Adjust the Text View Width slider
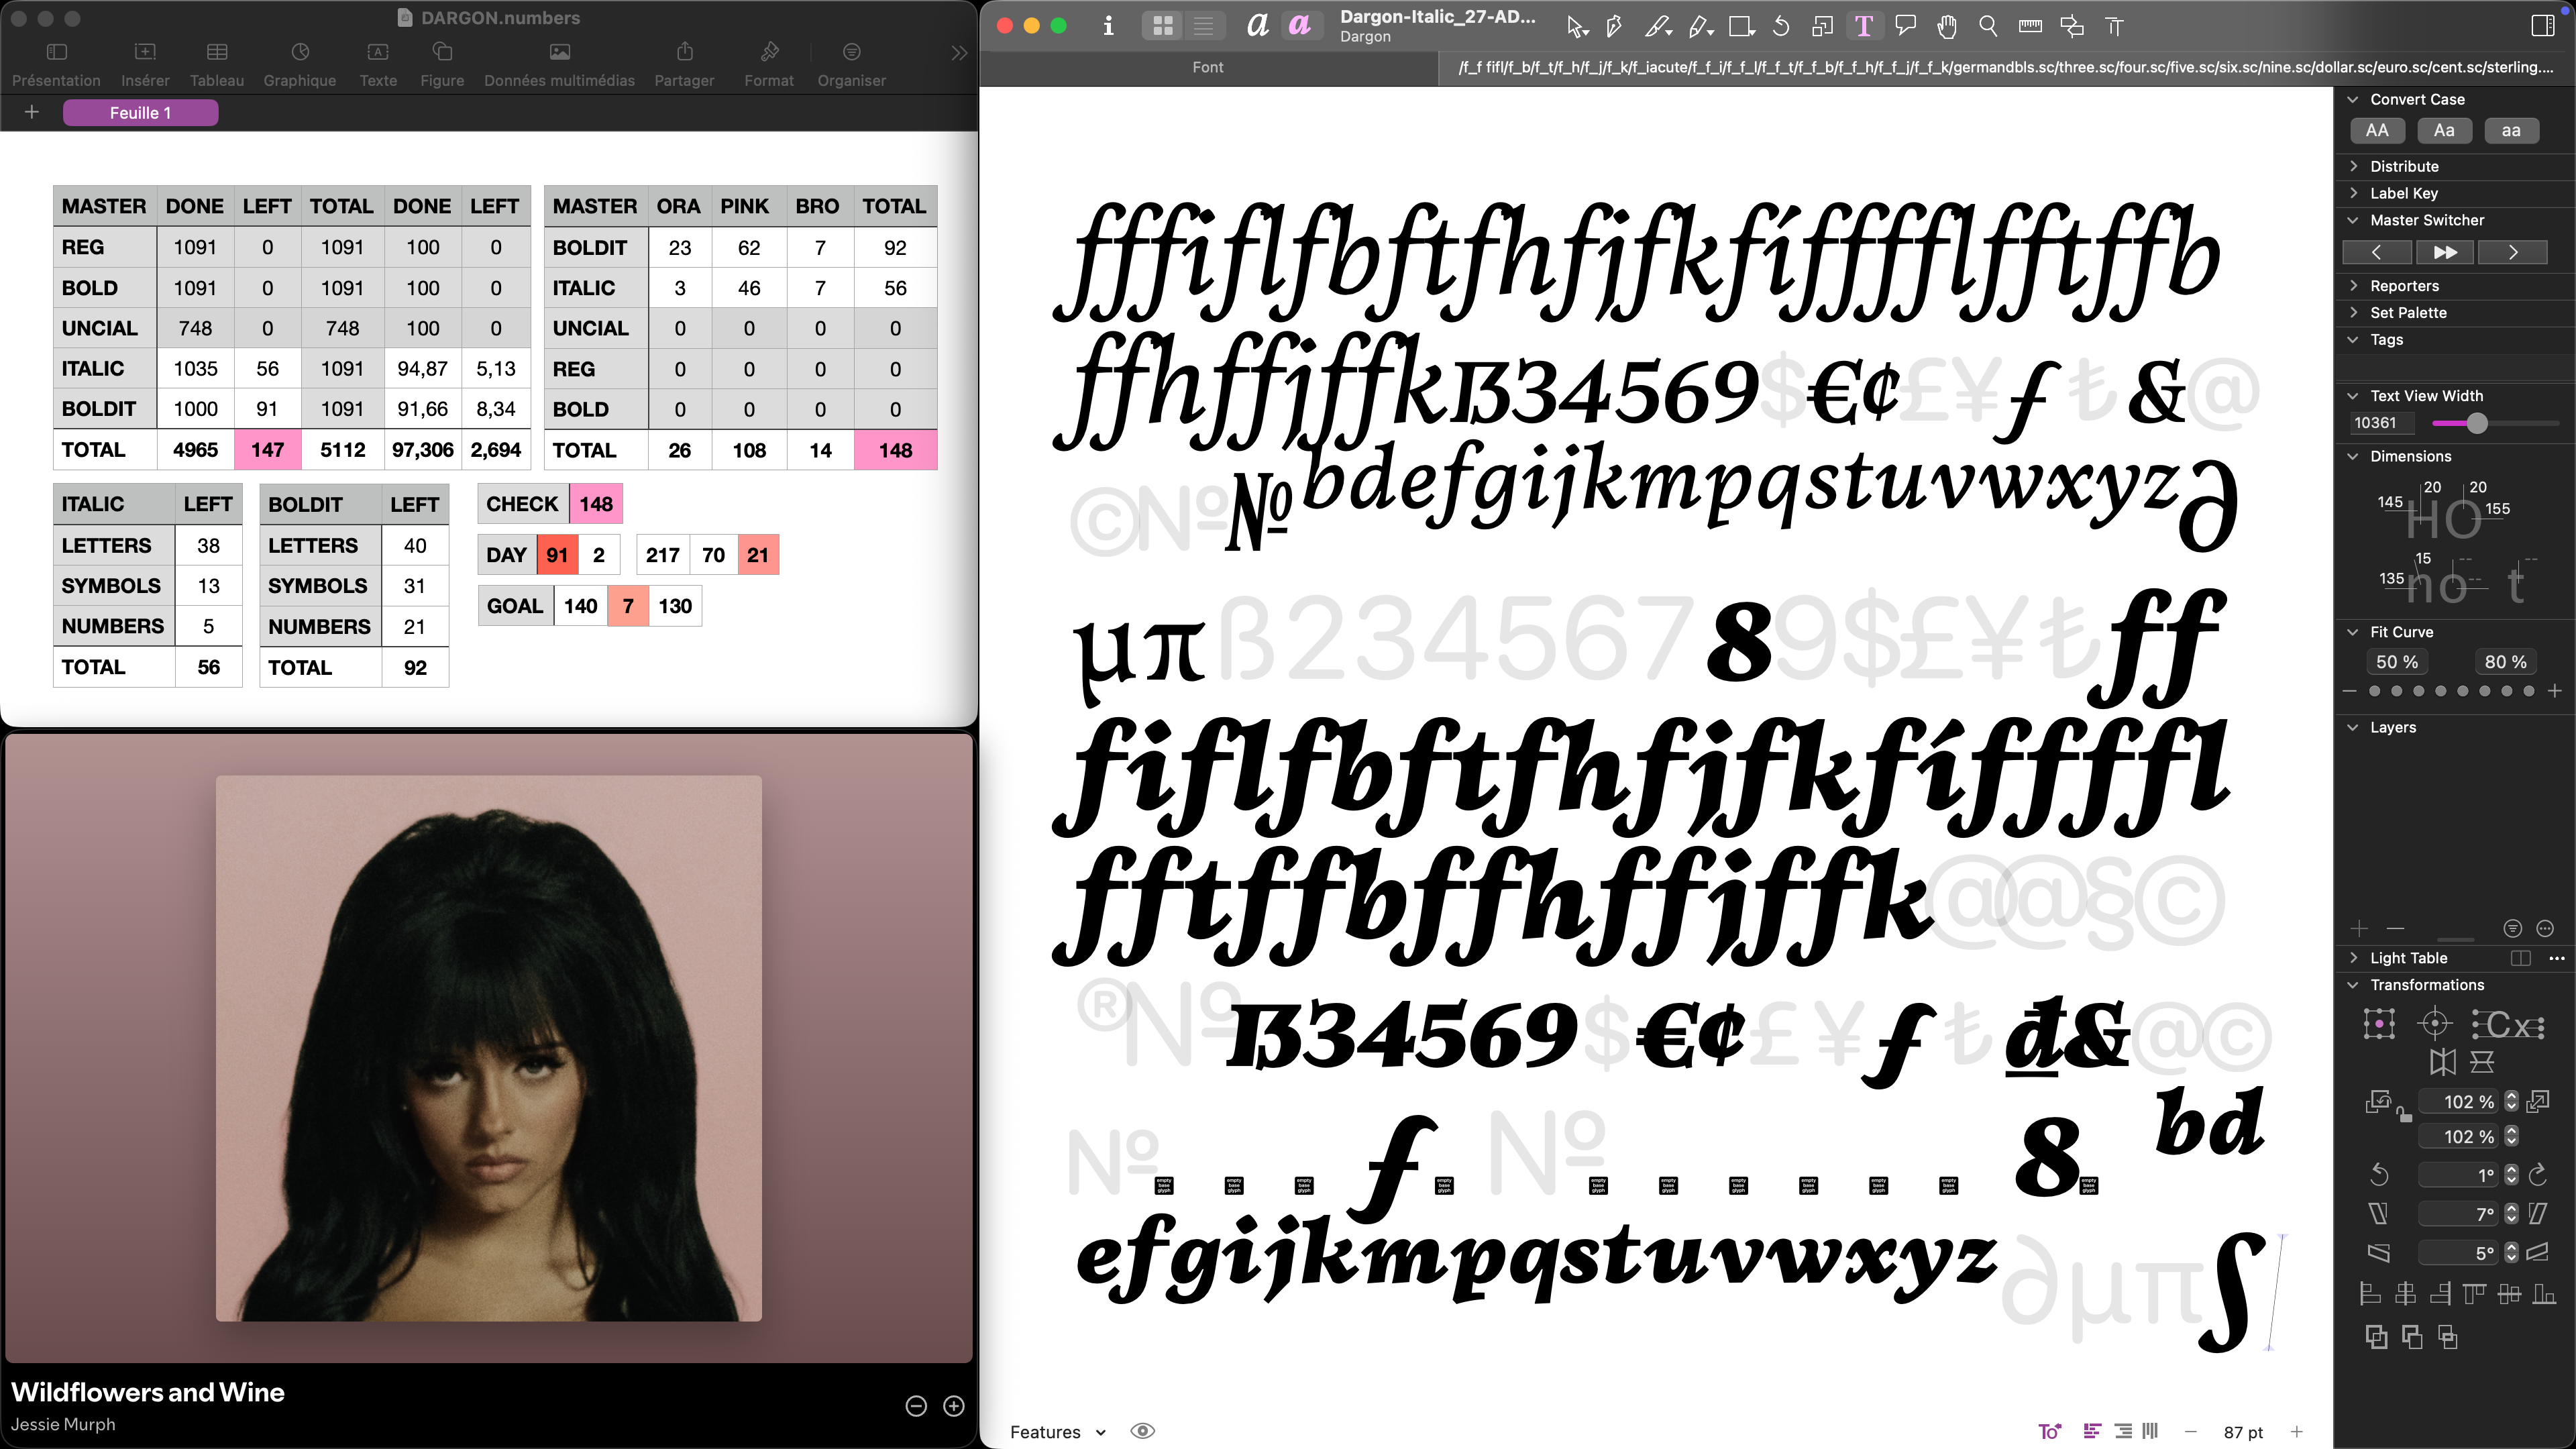Screen dimensions: 2576x1449 pos(2476,423)
